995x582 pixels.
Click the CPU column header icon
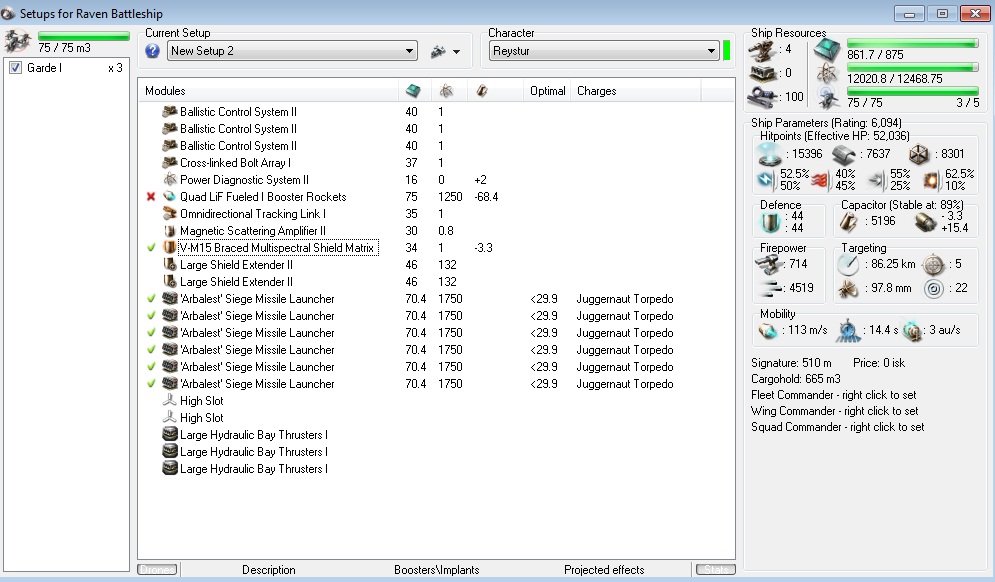pos(413,91)
